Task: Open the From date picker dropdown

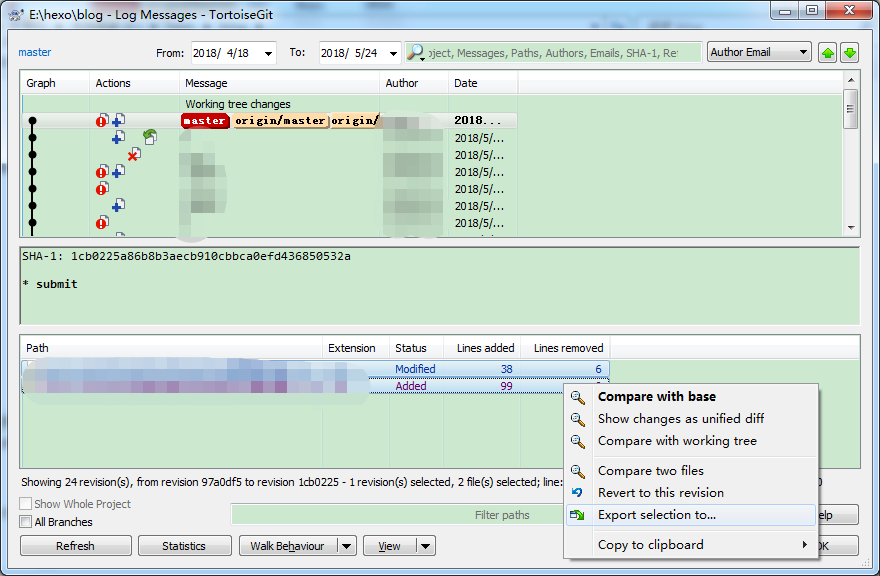Action: (x=268, y=53)
